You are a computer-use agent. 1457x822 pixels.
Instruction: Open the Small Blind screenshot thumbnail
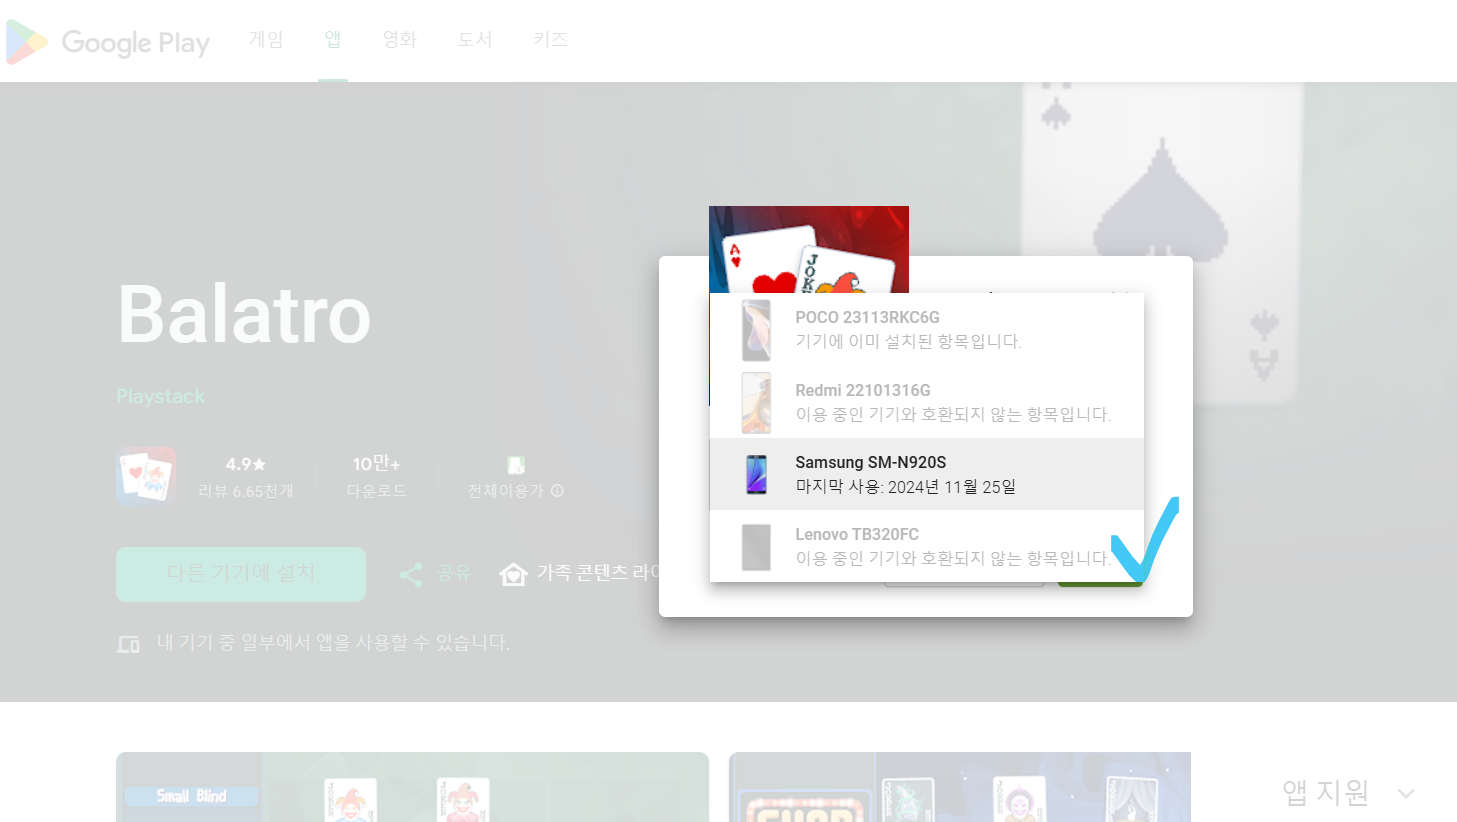(x=412, y=787)
